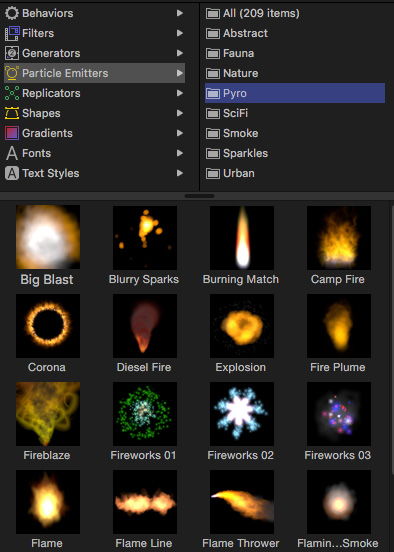
Task: Select the Shapes category label
Action: [41, 113]
